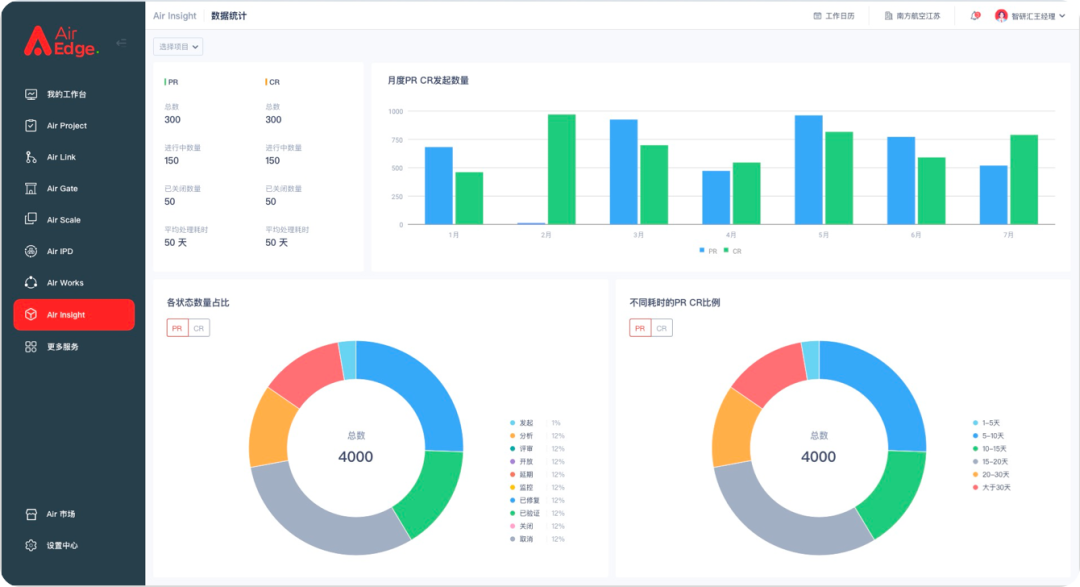Click the 工作日历 link in header
The image size is (1080, 587).
[x=834, y=16]
